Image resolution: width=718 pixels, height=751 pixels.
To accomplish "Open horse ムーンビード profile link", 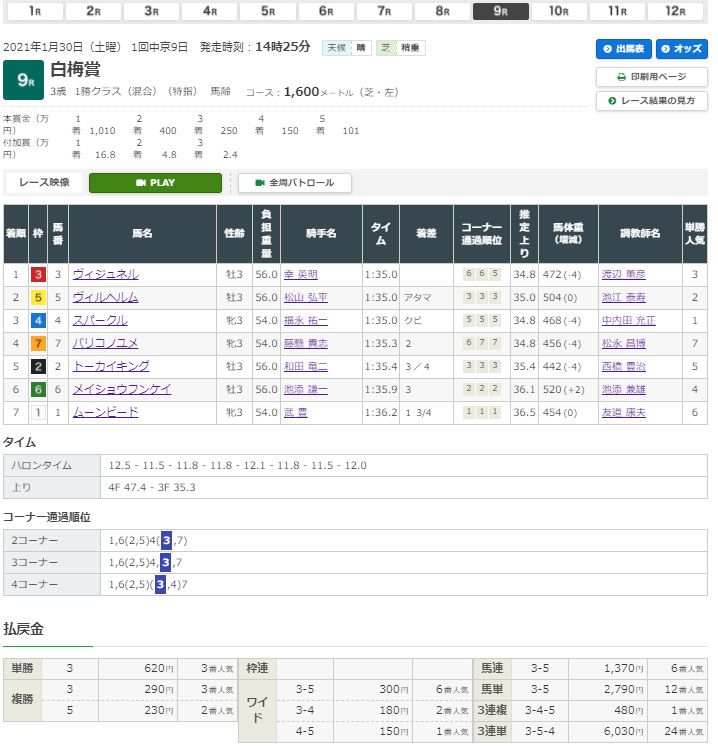I will coord(105,412).
